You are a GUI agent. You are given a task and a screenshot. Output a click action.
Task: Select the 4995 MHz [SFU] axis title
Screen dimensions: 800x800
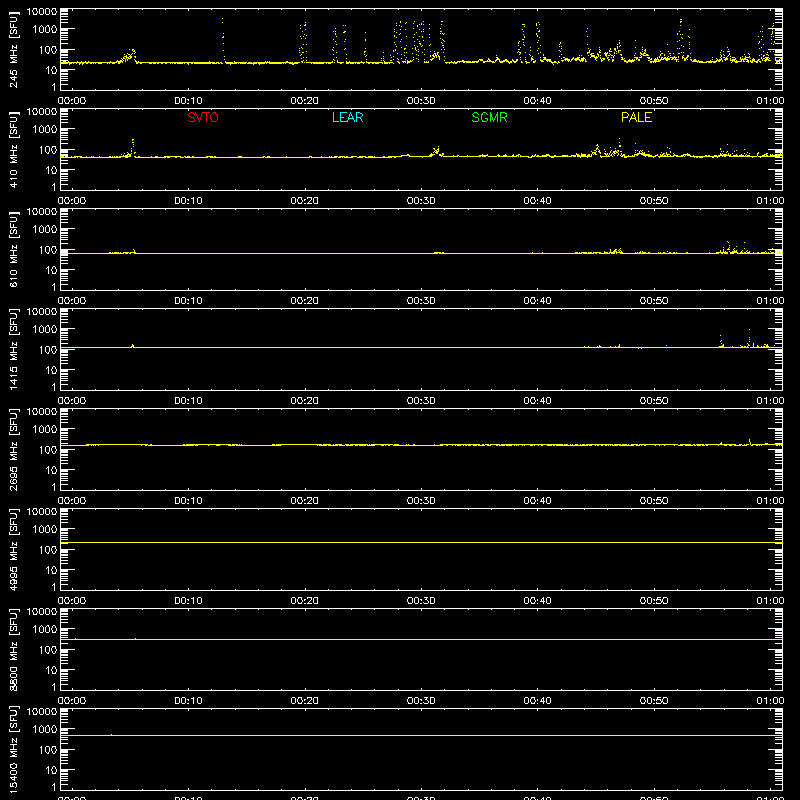13,549
